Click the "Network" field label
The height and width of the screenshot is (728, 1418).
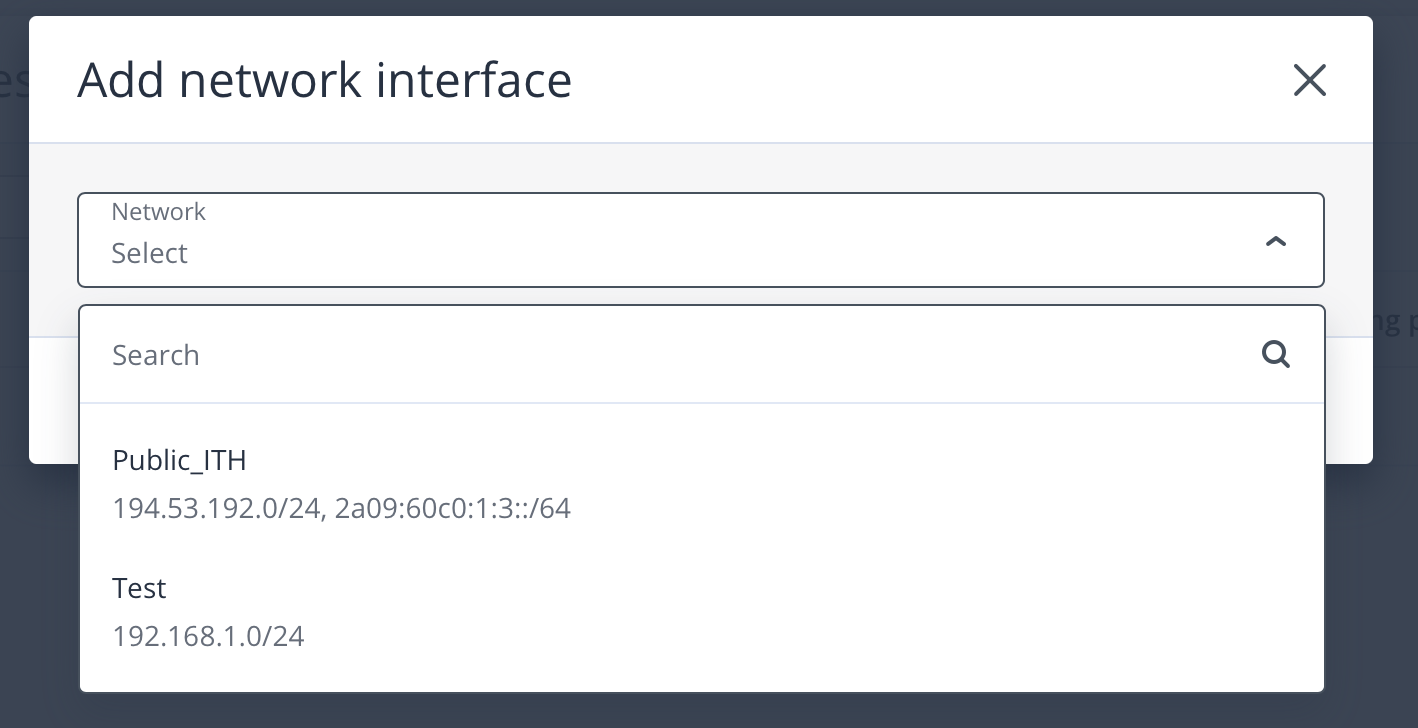point(158,212)
